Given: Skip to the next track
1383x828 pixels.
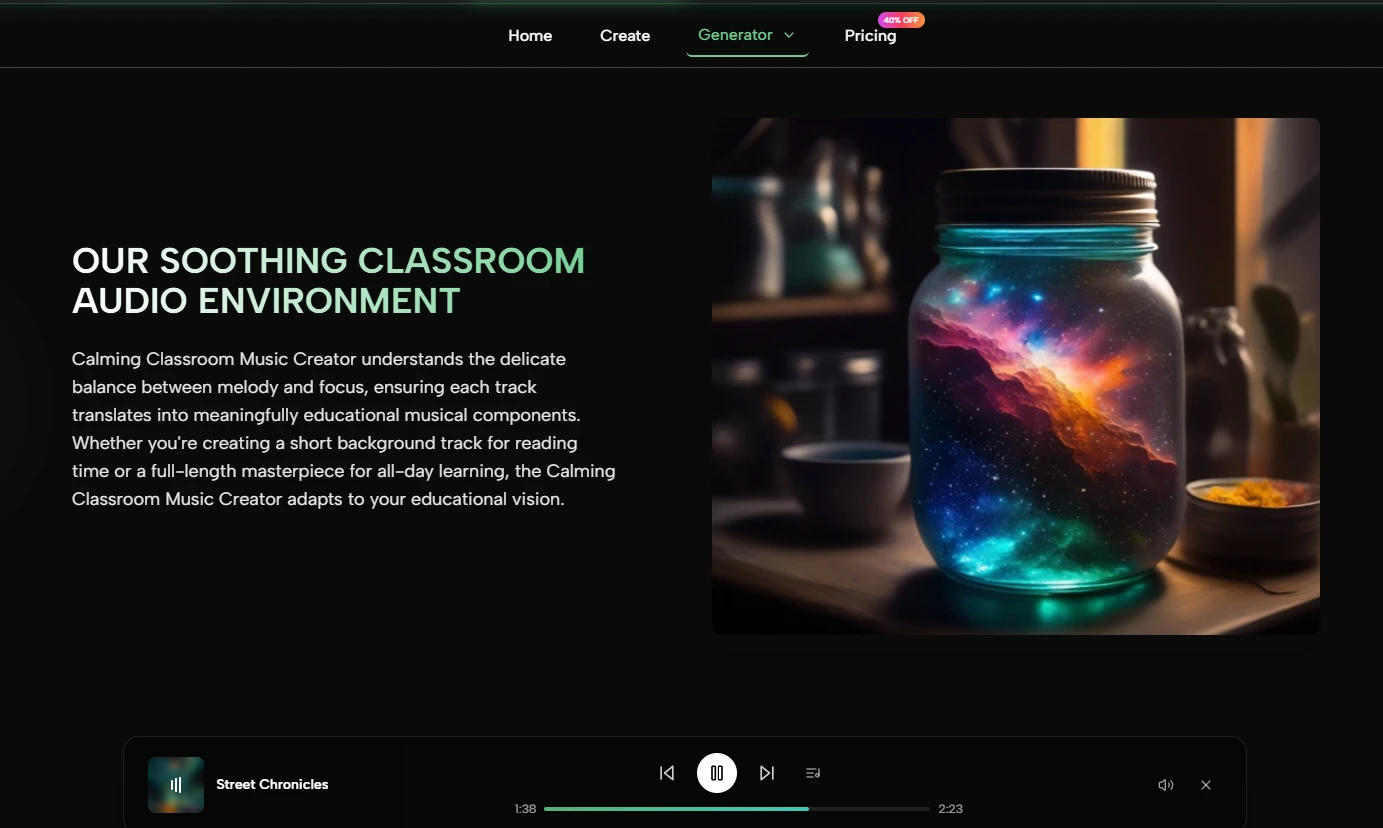Looking at the screenshot, I should 767,773.
